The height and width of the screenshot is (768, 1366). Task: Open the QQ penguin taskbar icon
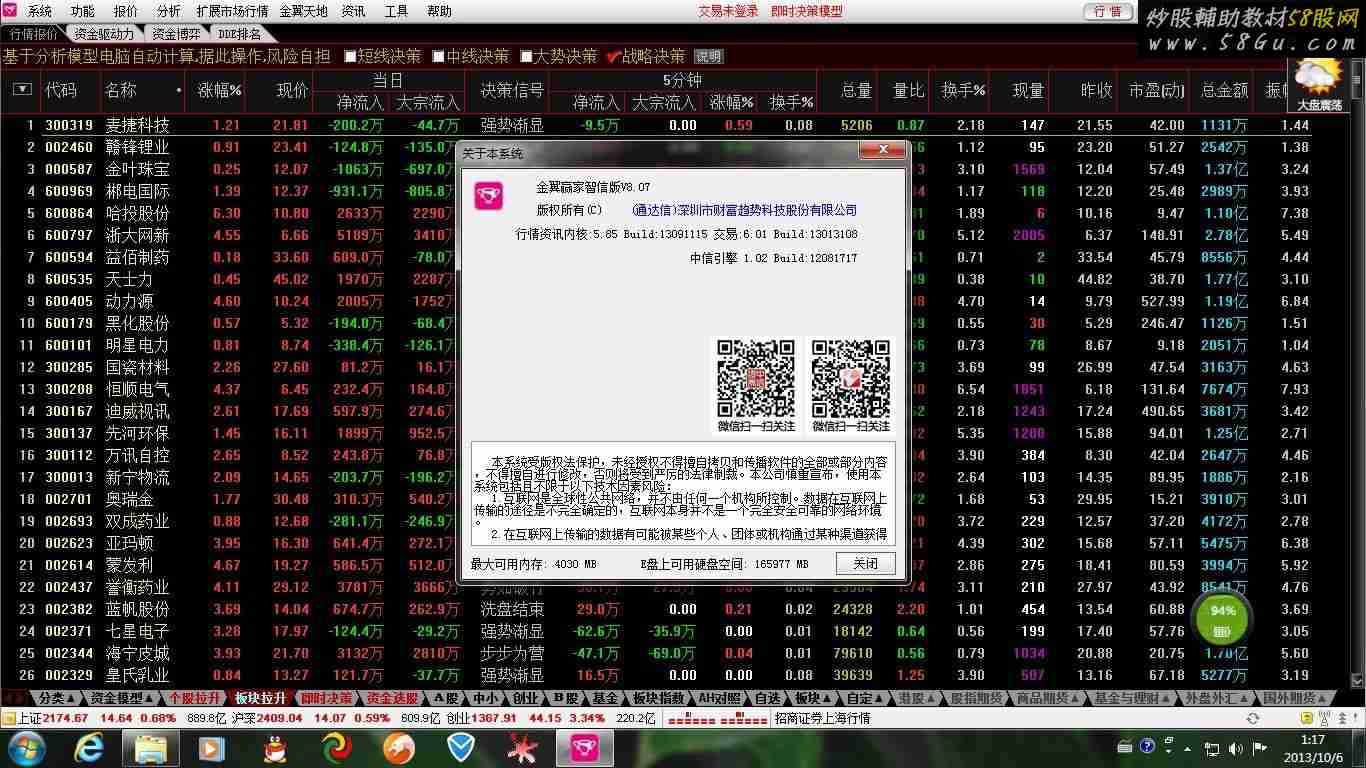pos(274,747)
